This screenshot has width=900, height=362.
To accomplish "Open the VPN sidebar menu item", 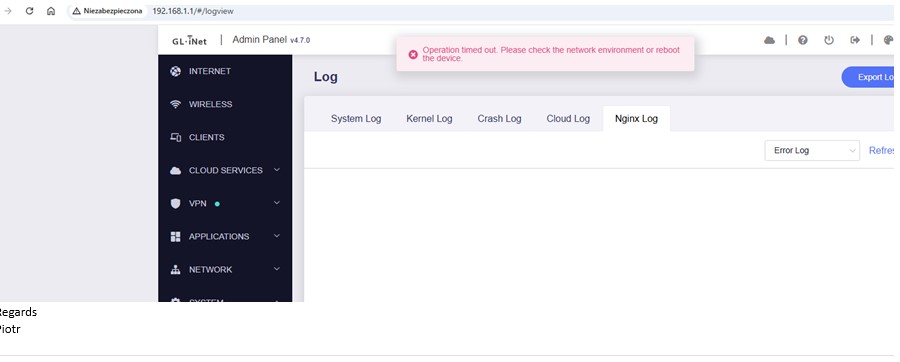I will coord(225,204).
